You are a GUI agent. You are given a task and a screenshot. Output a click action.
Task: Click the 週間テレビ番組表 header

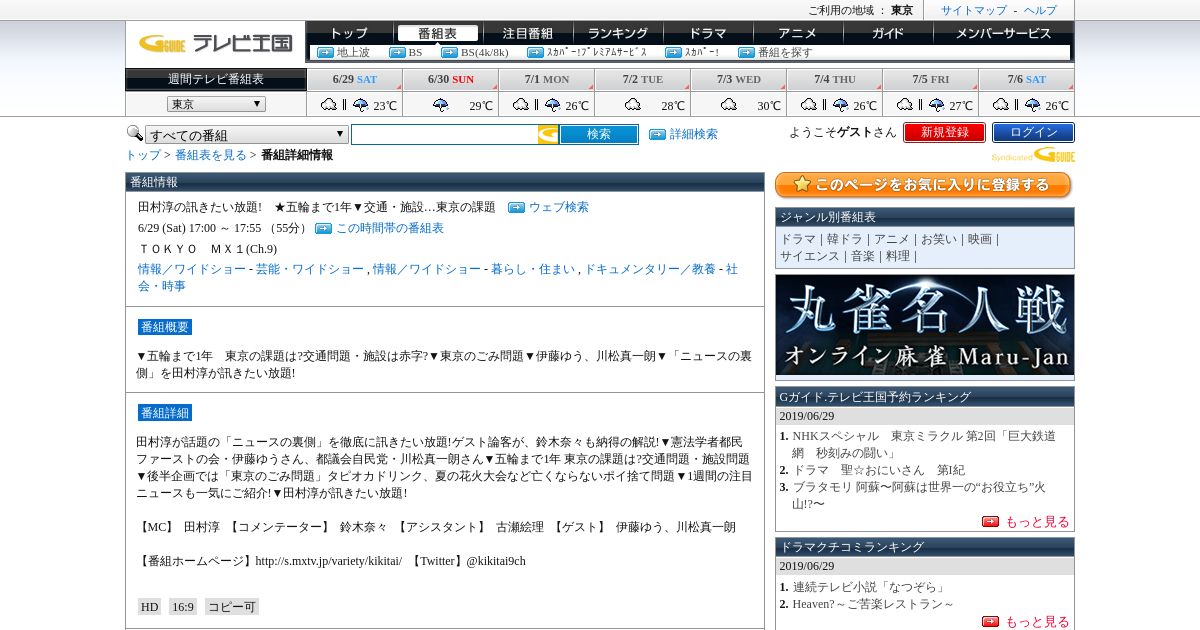coord(215,79)
